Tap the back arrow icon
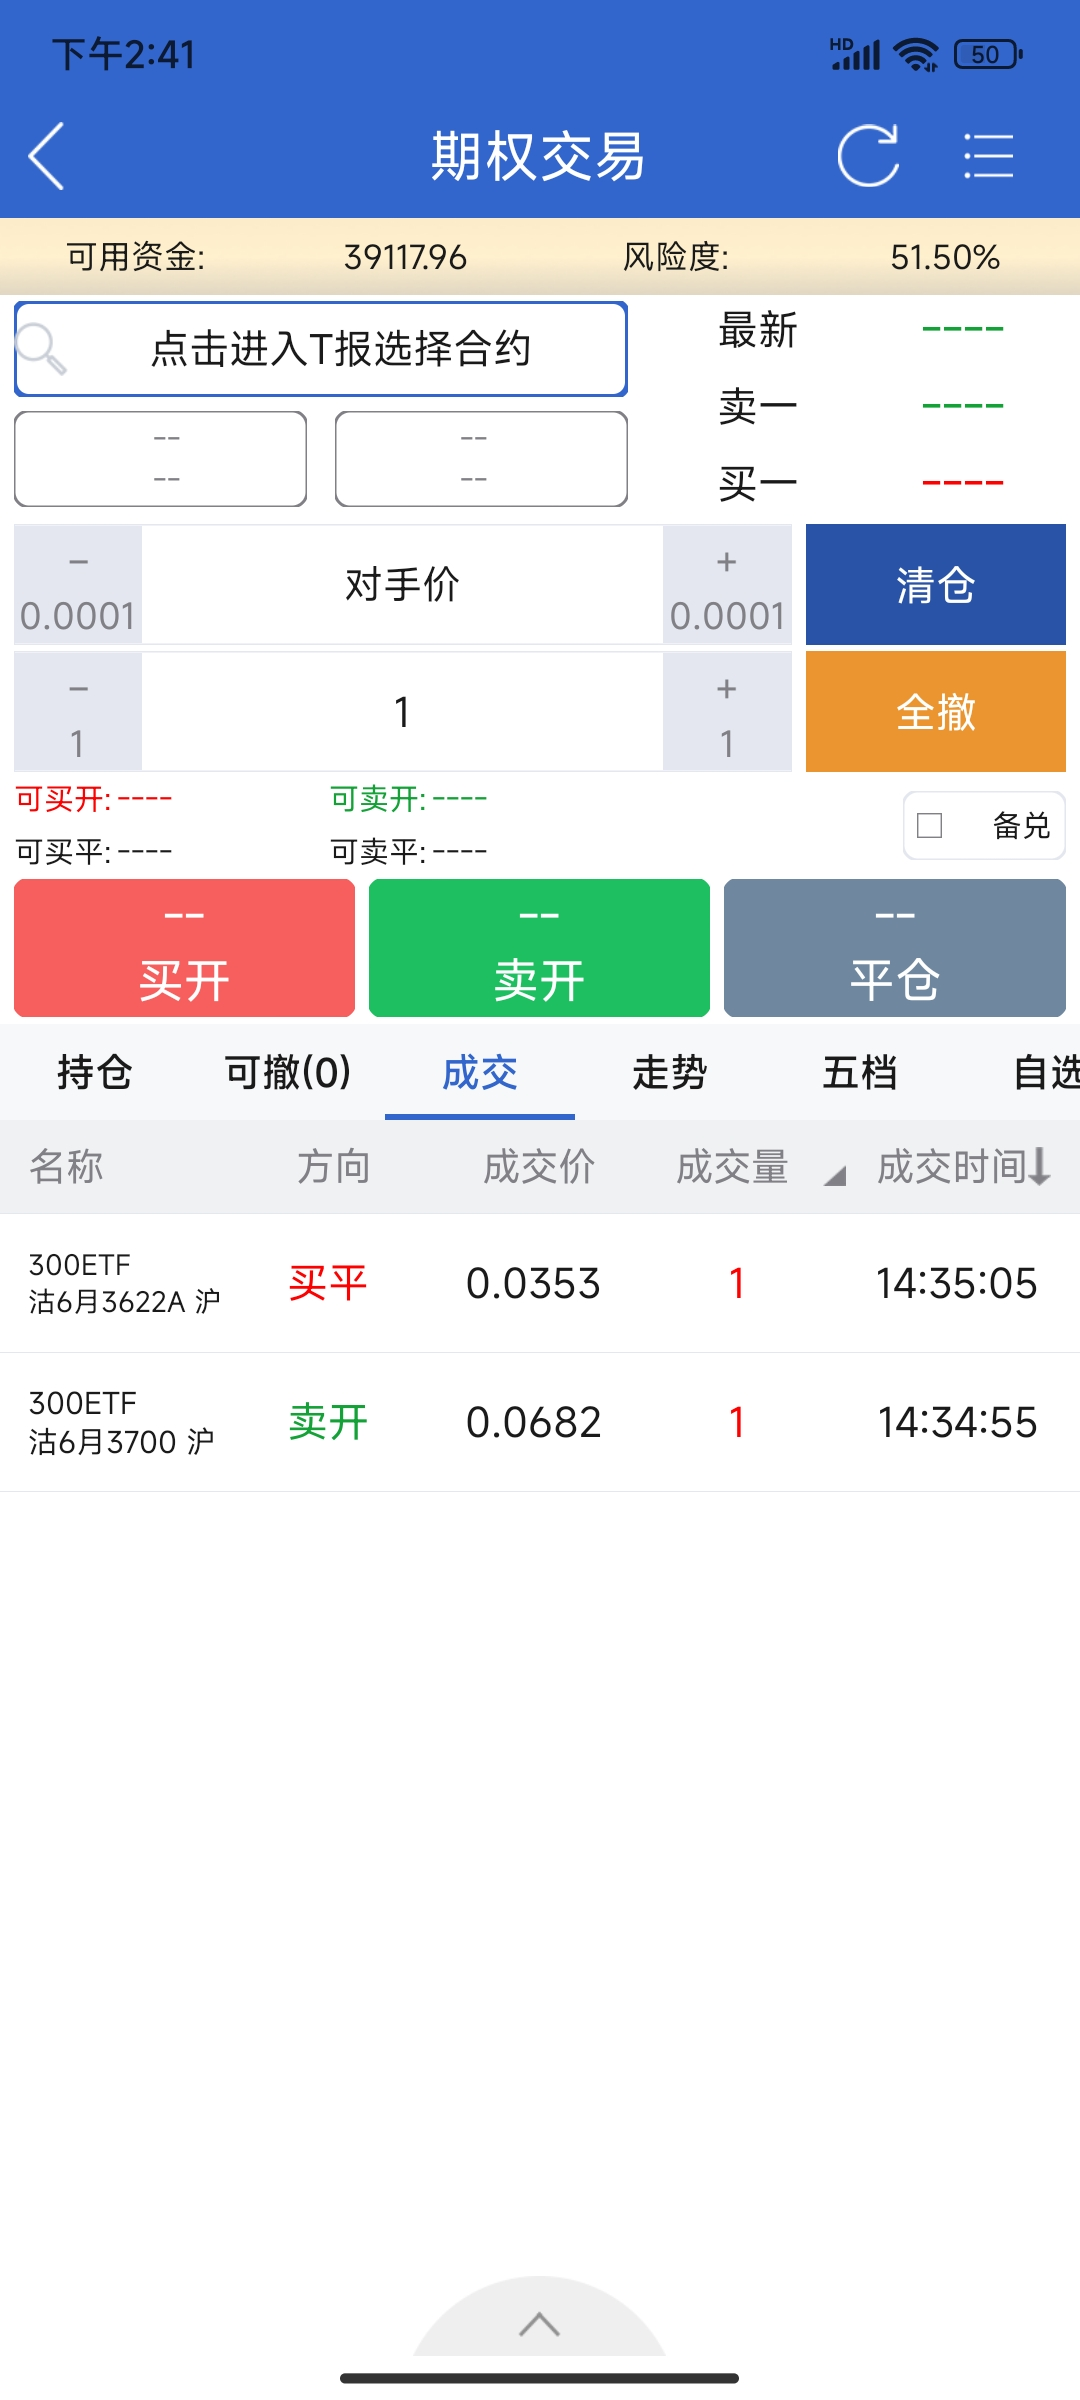1080x2400 pixels. [x=47, y=156]
